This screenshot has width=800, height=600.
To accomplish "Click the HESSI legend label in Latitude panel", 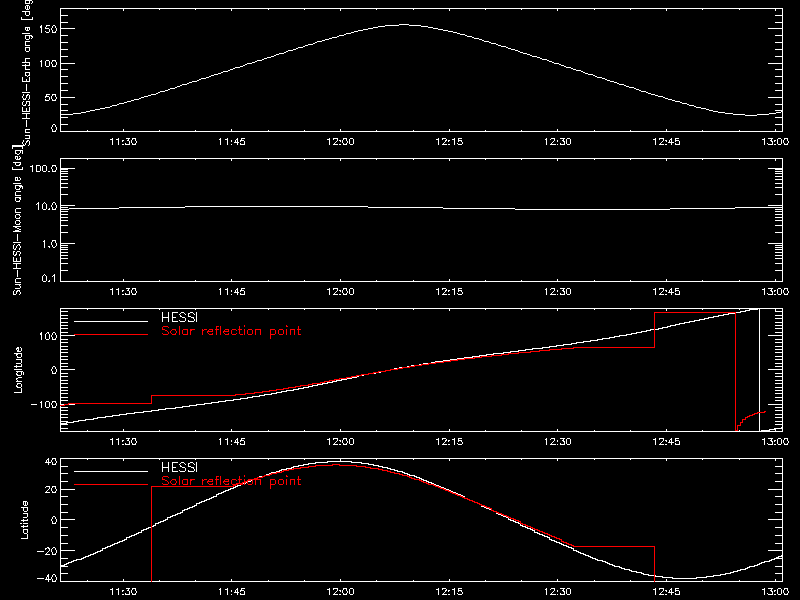I will pyautogui.click(x=179, y=467).
